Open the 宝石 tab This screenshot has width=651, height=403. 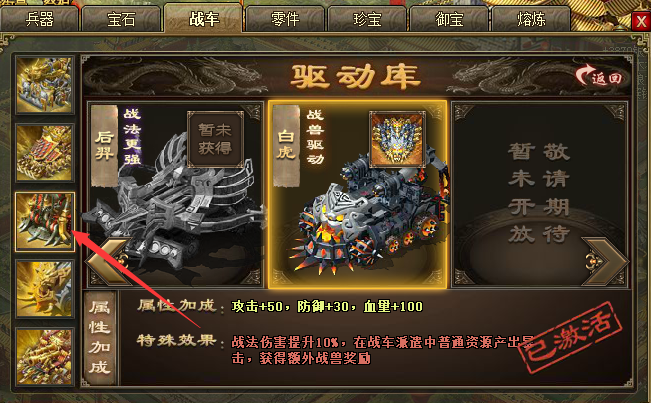121,19
